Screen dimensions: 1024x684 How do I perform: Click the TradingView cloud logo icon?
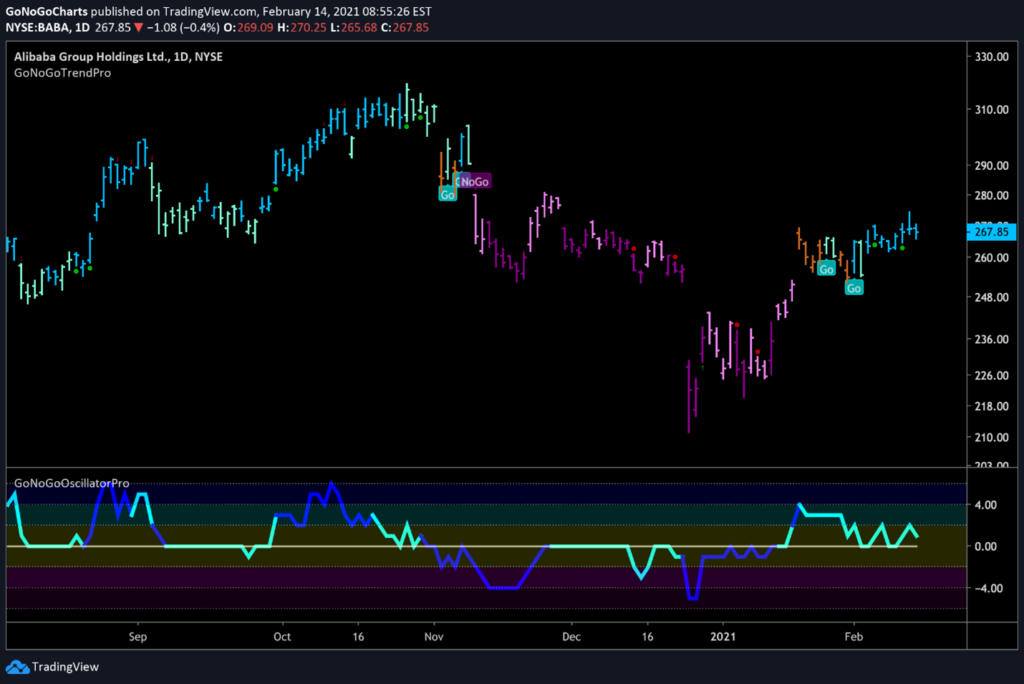[x=18, y=667]
